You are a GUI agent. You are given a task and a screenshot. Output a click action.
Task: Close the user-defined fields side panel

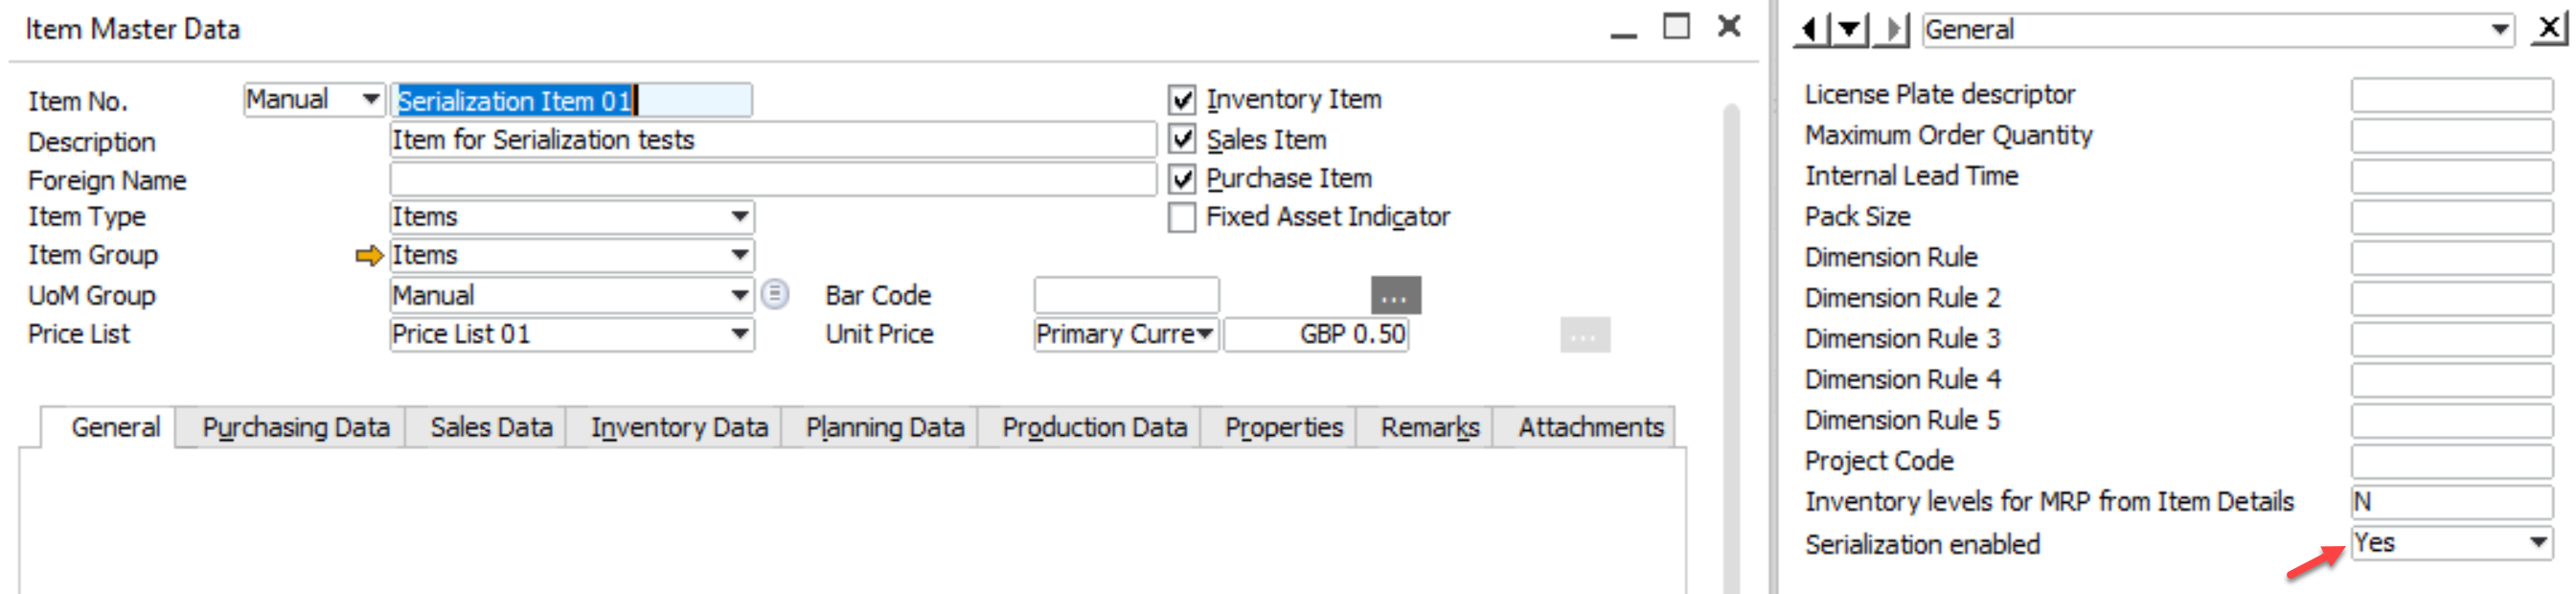tap(2549, 28)
